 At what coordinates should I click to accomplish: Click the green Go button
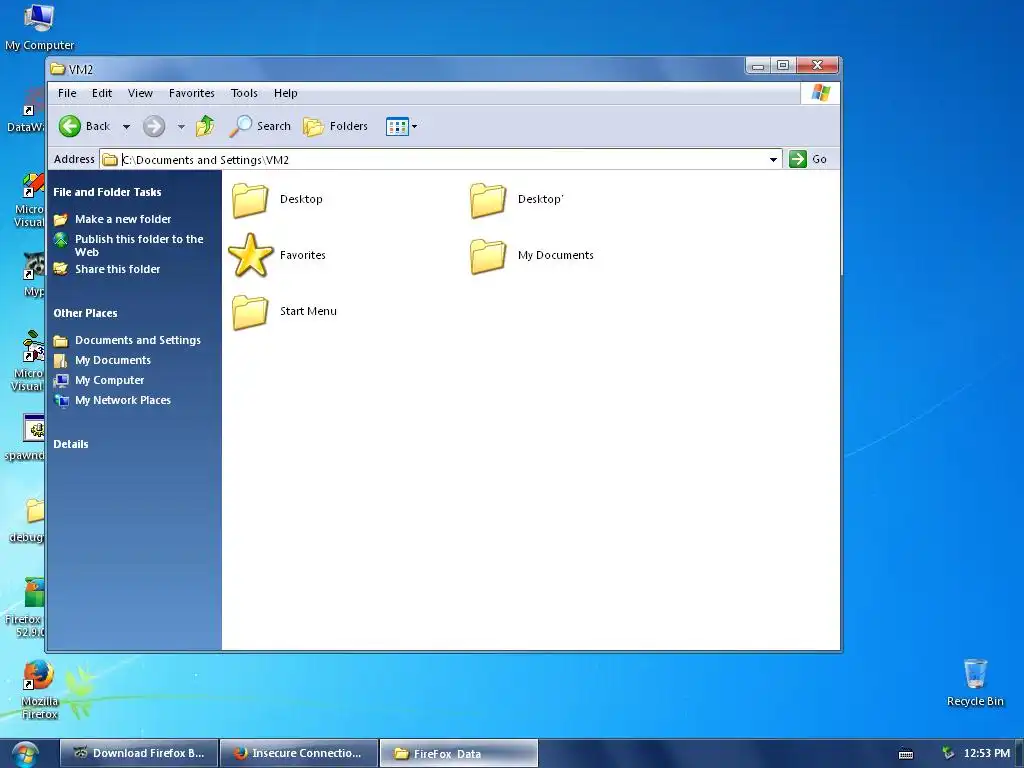tap(808, 159)
